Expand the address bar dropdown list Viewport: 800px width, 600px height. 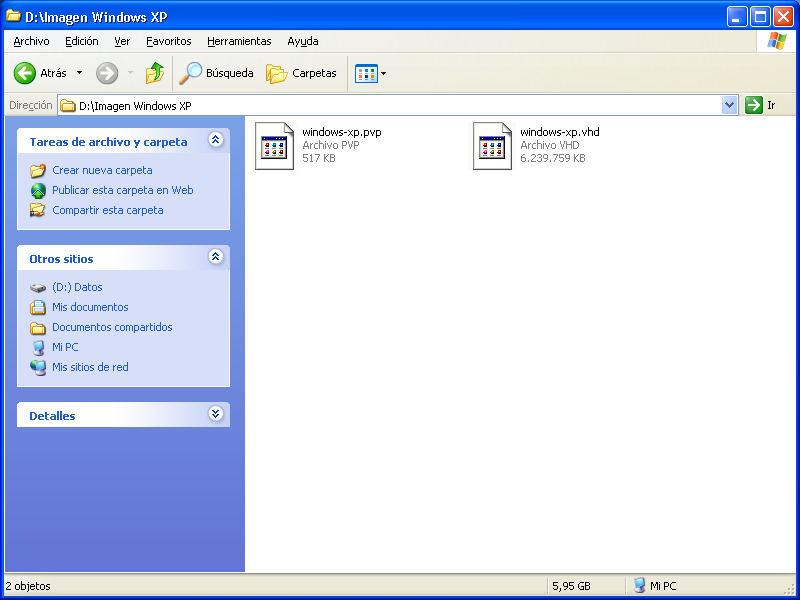coord(729,105)
